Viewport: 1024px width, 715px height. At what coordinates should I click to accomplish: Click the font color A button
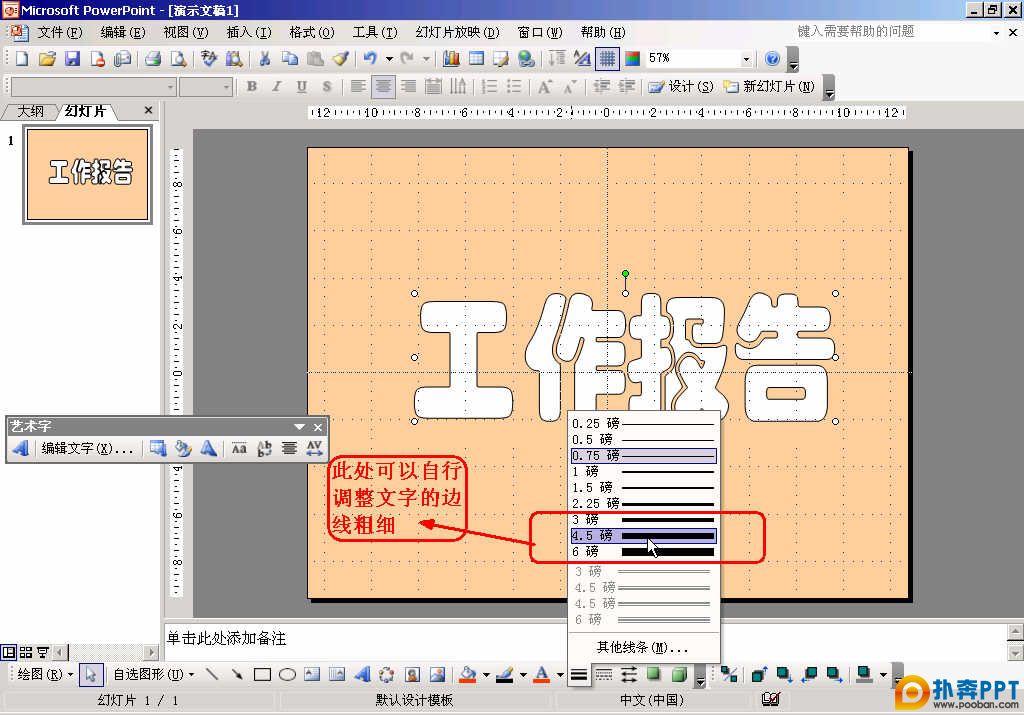[x=542, y=675]
